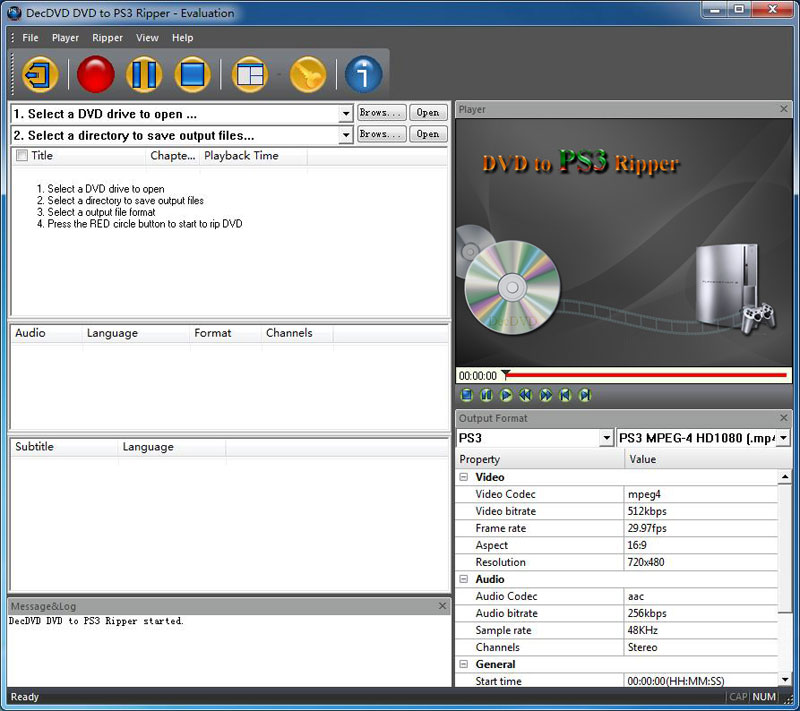This screenshot has width=800, height=711.
Task: Select the Aspect 16:9 value
Action: (x=701, y=545)
